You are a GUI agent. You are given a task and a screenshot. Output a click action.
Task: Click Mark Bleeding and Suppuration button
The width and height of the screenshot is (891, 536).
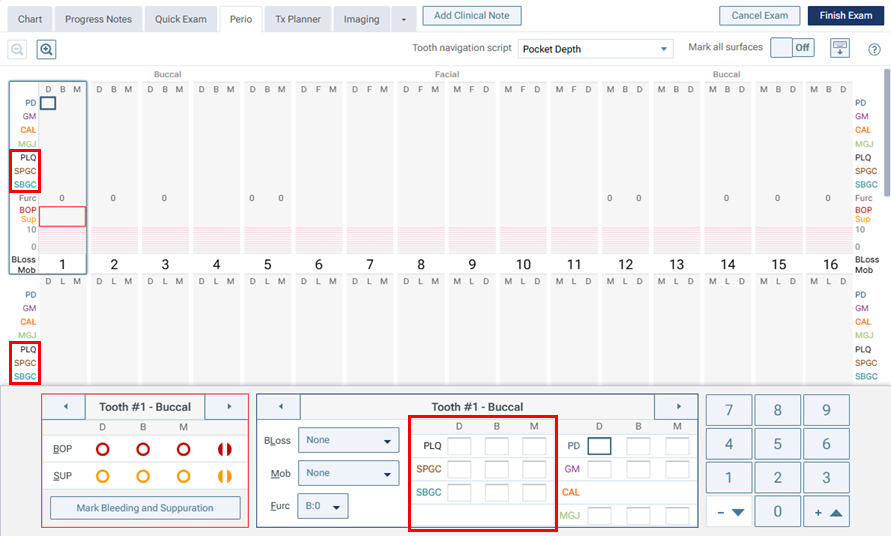[145, 508]
